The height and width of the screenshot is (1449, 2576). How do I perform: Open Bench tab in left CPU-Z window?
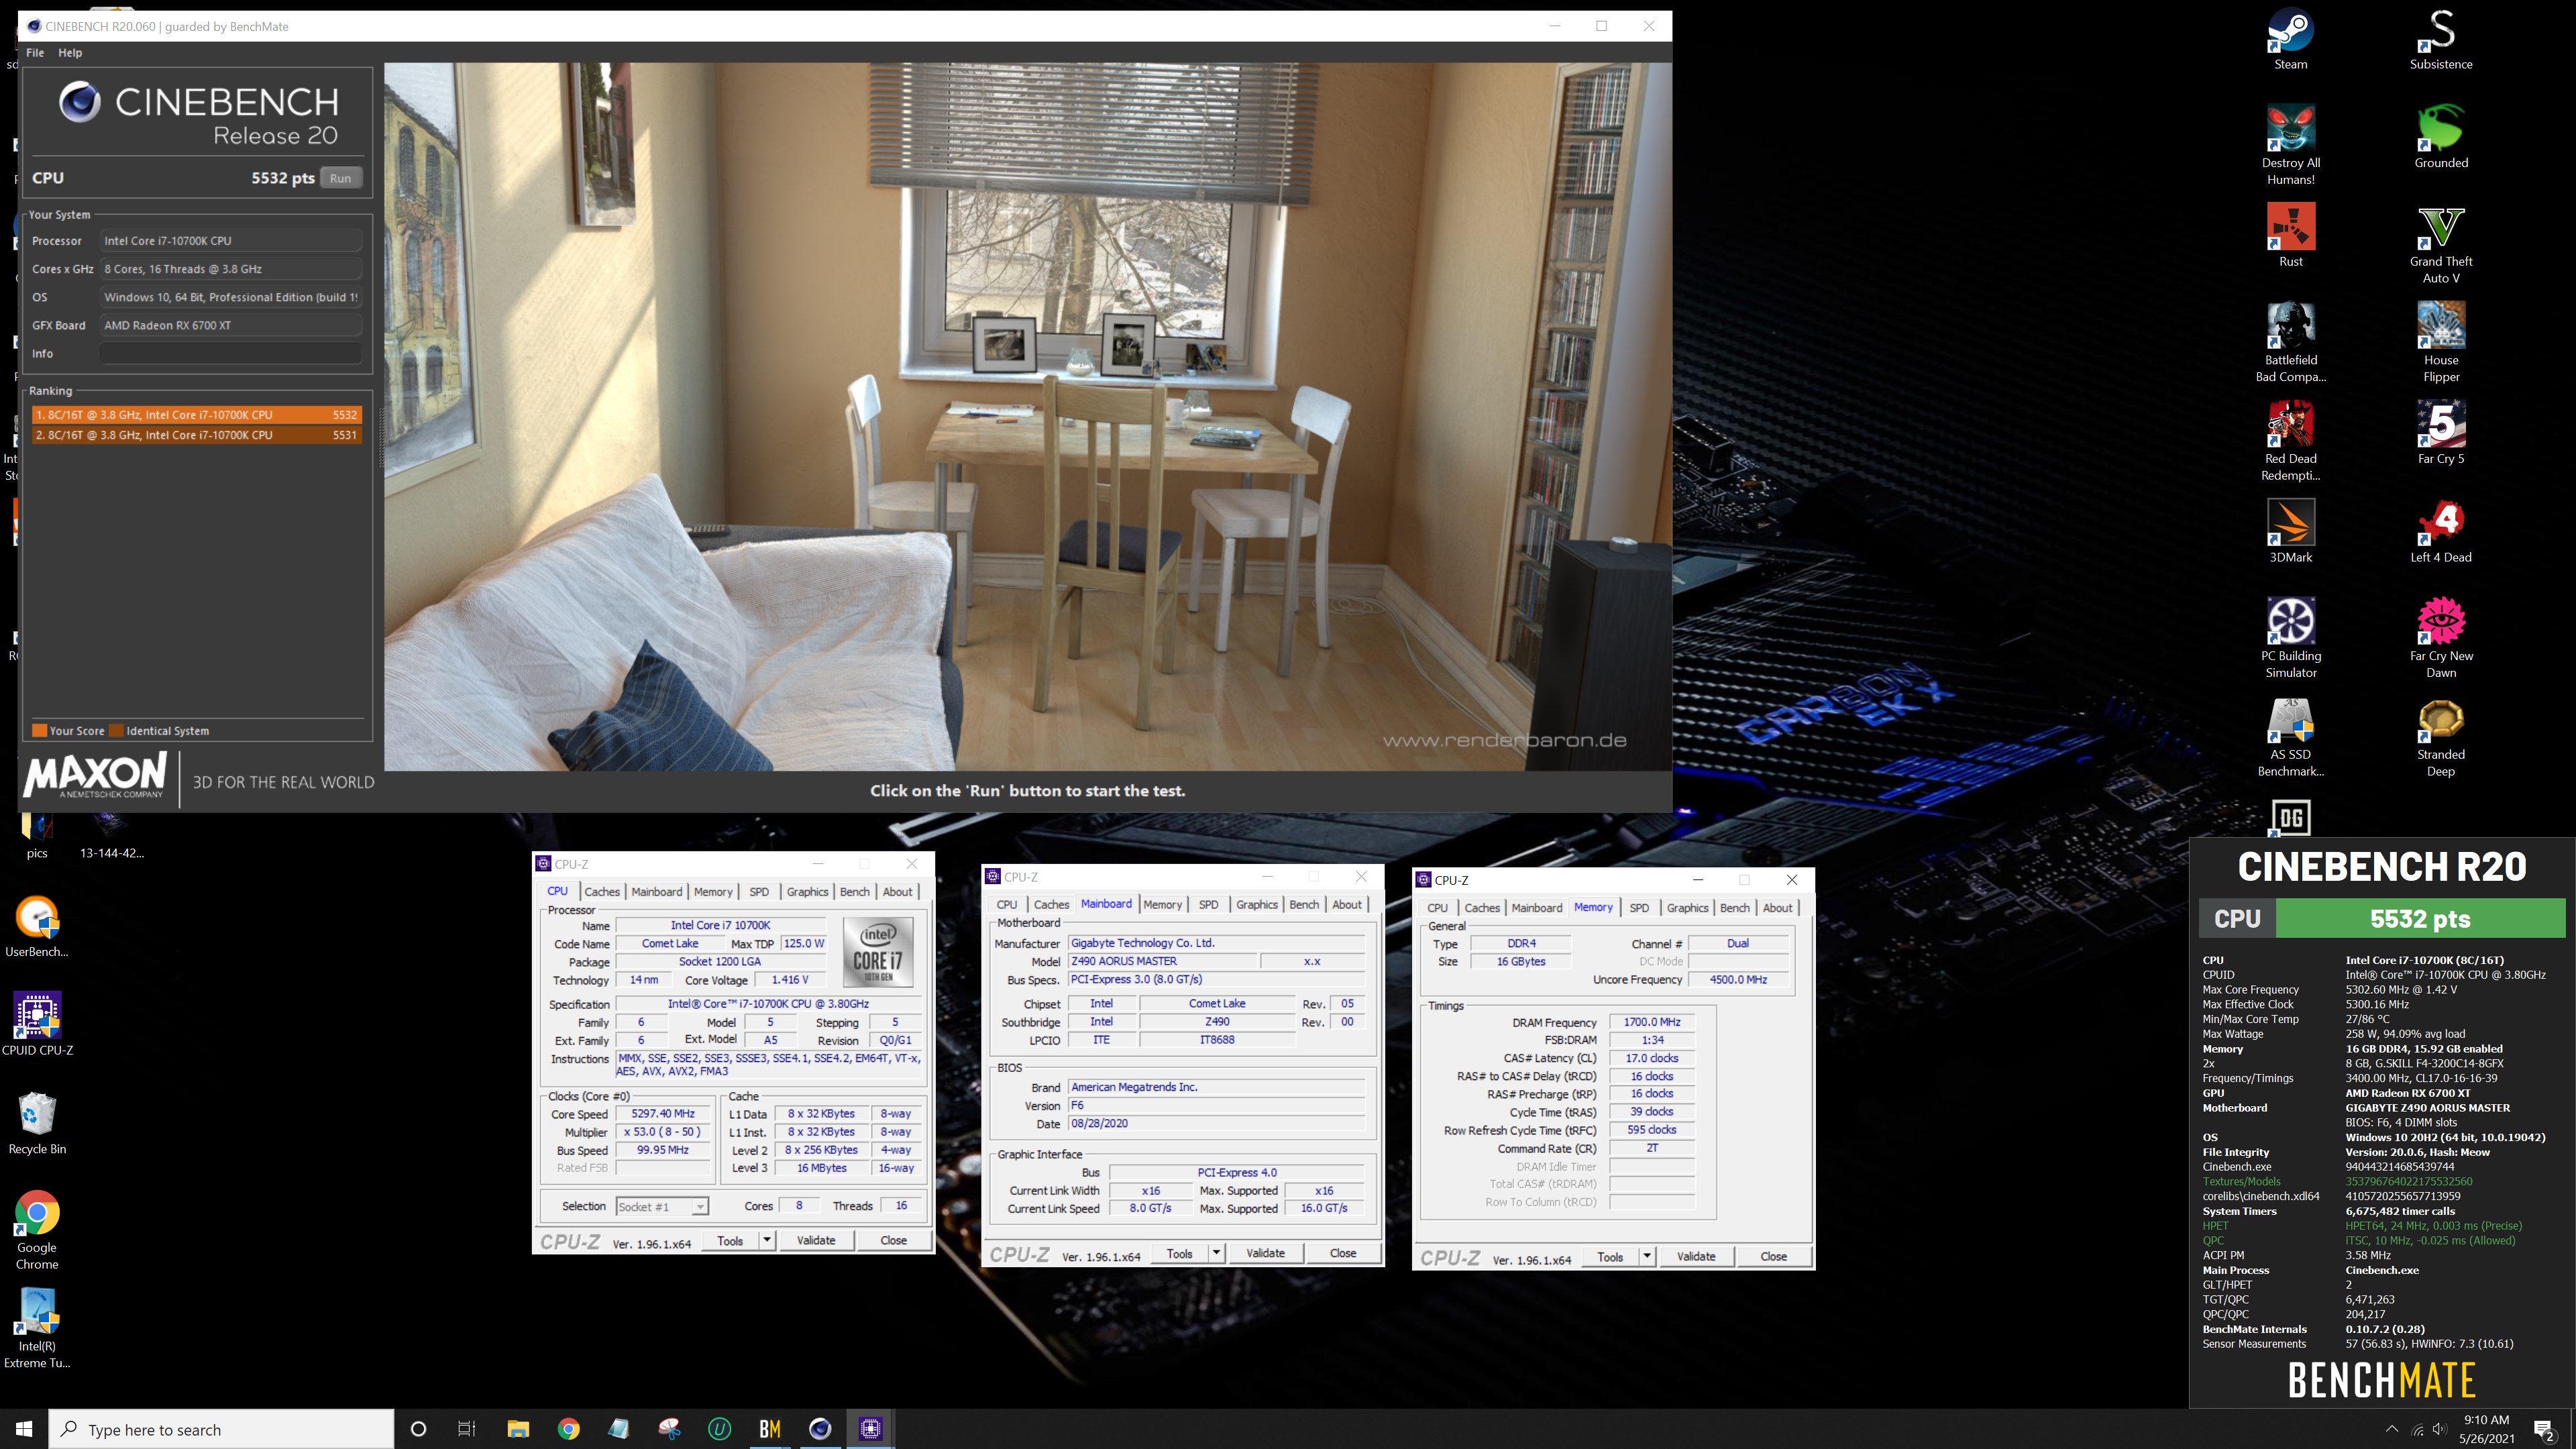(855, 892)
